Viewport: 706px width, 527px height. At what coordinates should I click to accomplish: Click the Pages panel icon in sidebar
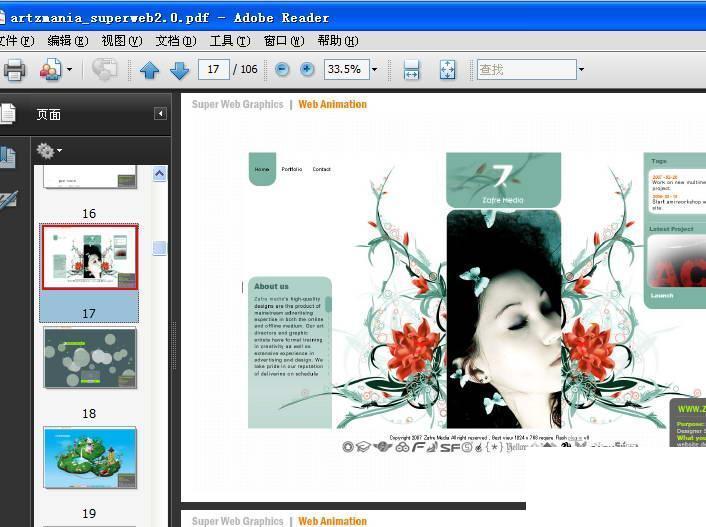[x=8, y=114]
